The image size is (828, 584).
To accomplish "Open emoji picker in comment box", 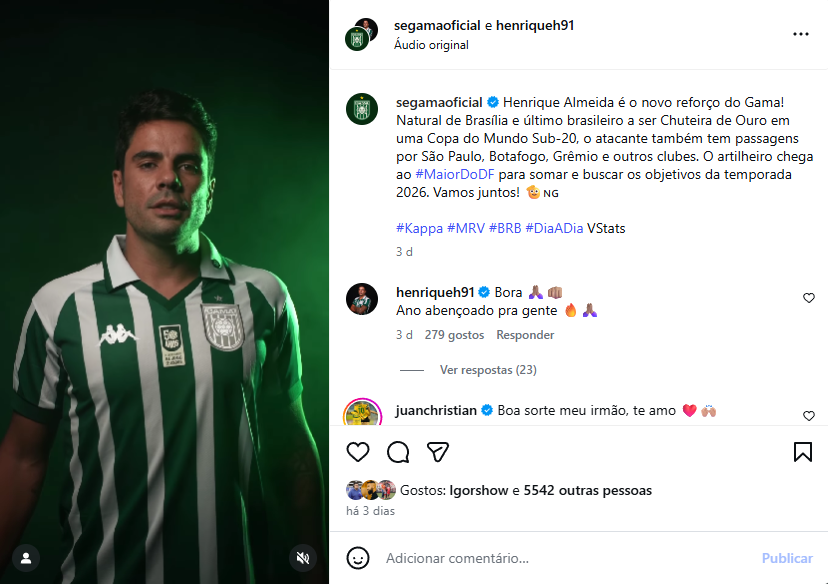I will click(x=358, y=558).
